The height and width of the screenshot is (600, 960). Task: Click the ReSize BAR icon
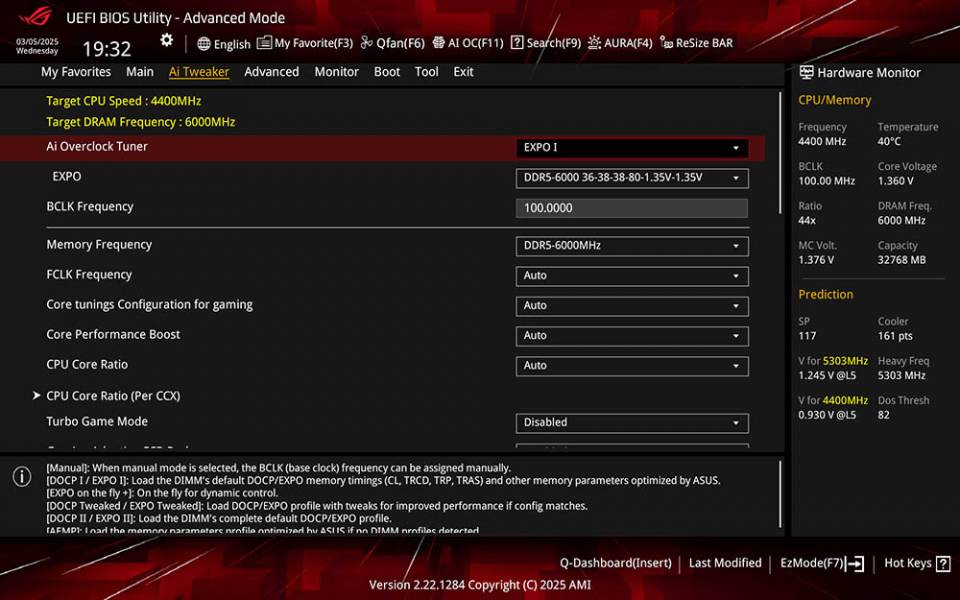(666, 43)
